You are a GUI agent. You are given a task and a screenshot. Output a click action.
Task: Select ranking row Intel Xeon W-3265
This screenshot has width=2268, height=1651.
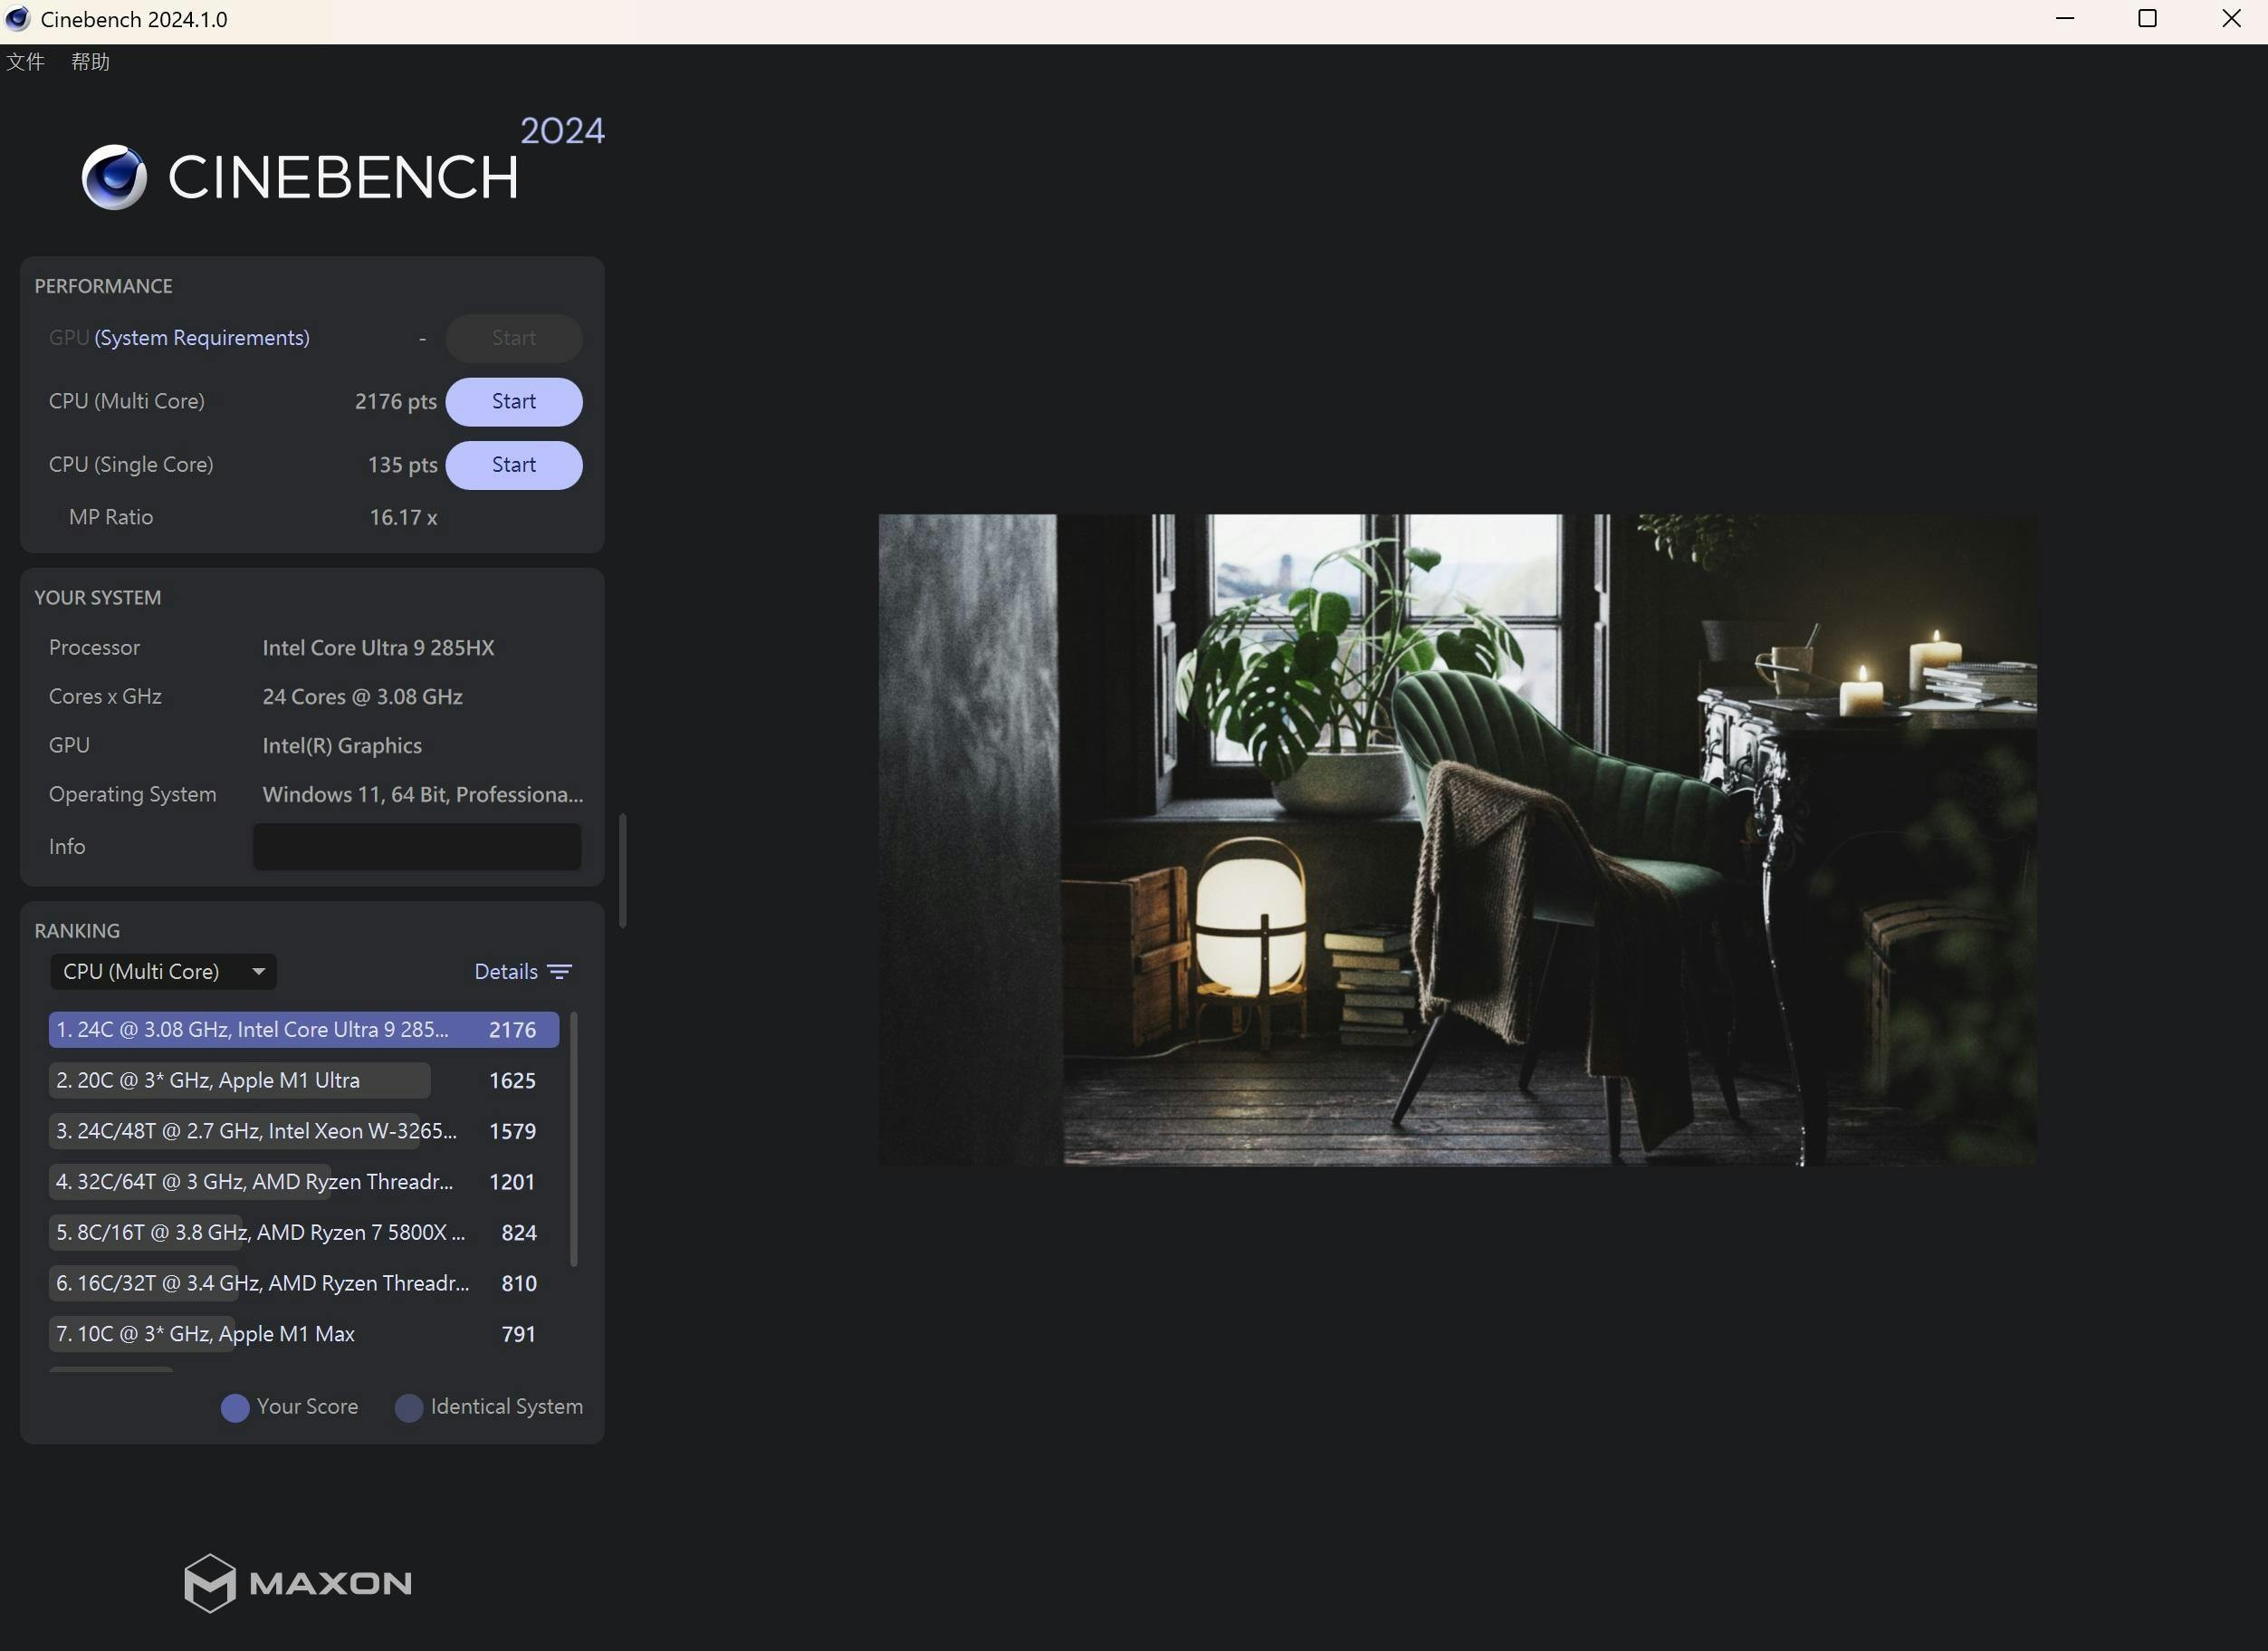304,1131
